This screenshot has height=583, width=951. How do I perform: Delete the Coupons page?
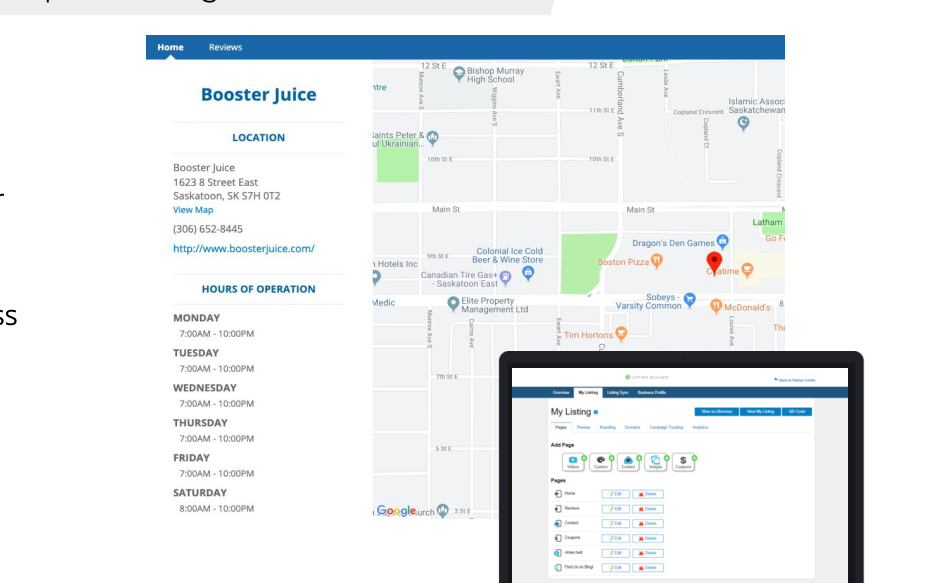click(648, 538)
